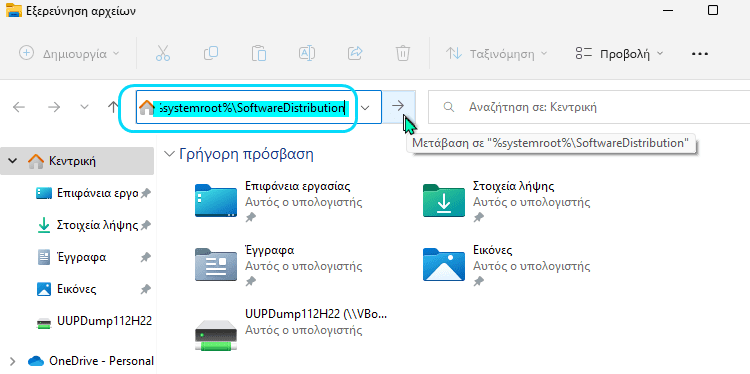Click the Go-to arrow next to address bar
Image resolution: width=750 pixels, height=374 pixels.
tap(398, 107)
